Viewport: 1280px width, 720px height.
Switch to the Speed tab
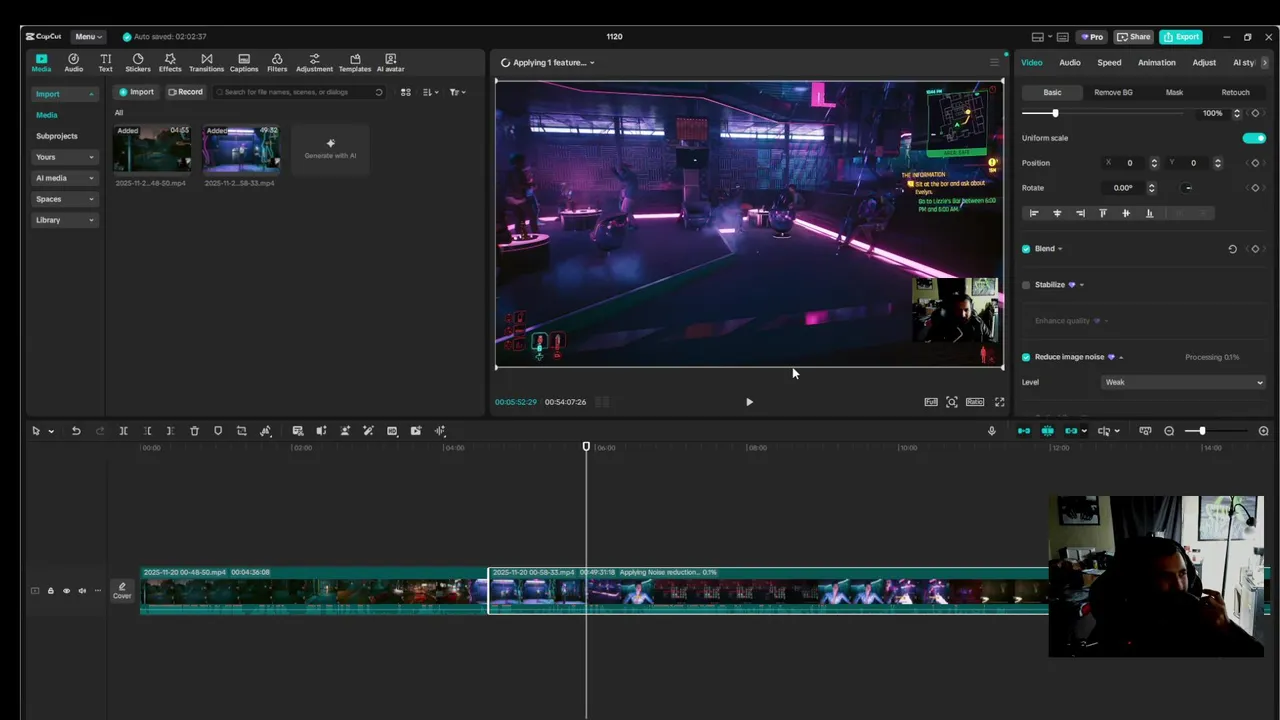click(x=1109, y=62)
